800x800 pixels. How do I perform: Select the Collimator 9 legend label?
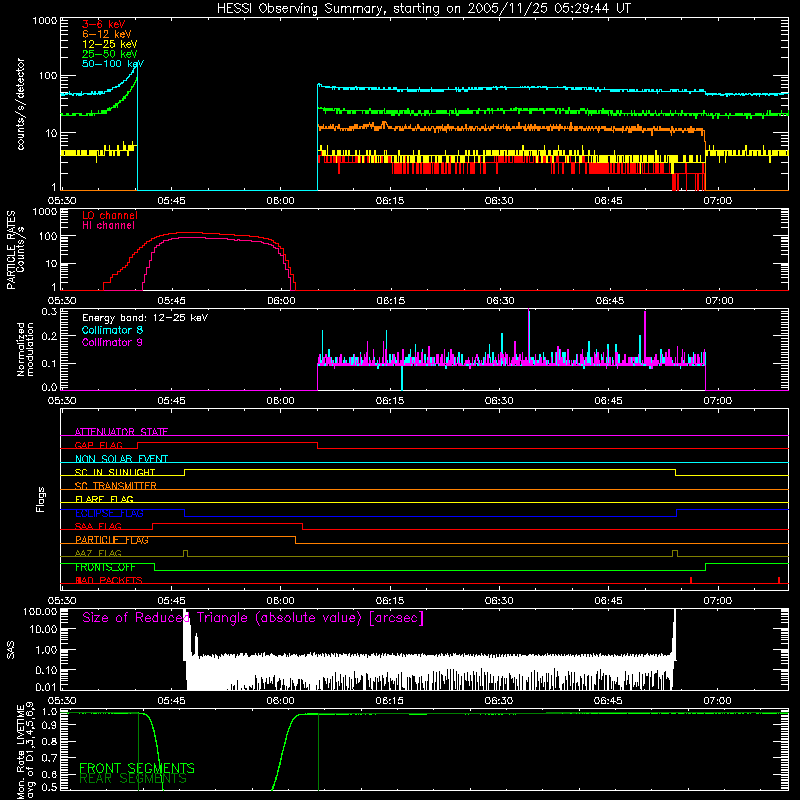(x=112, y=342)
